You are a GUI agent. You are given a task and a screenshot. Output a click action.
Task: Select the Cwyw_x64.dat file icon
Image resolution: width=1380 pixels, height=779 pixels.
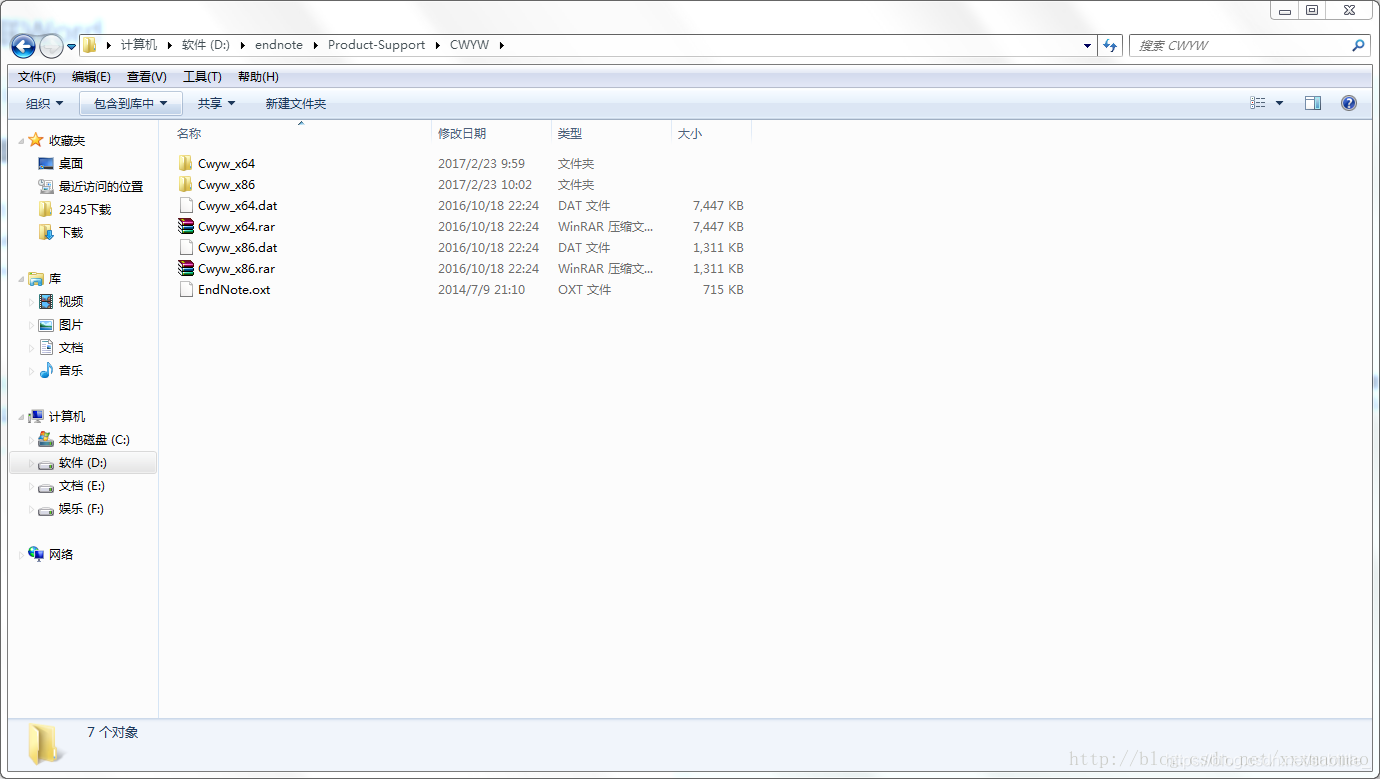pos(185,205)
